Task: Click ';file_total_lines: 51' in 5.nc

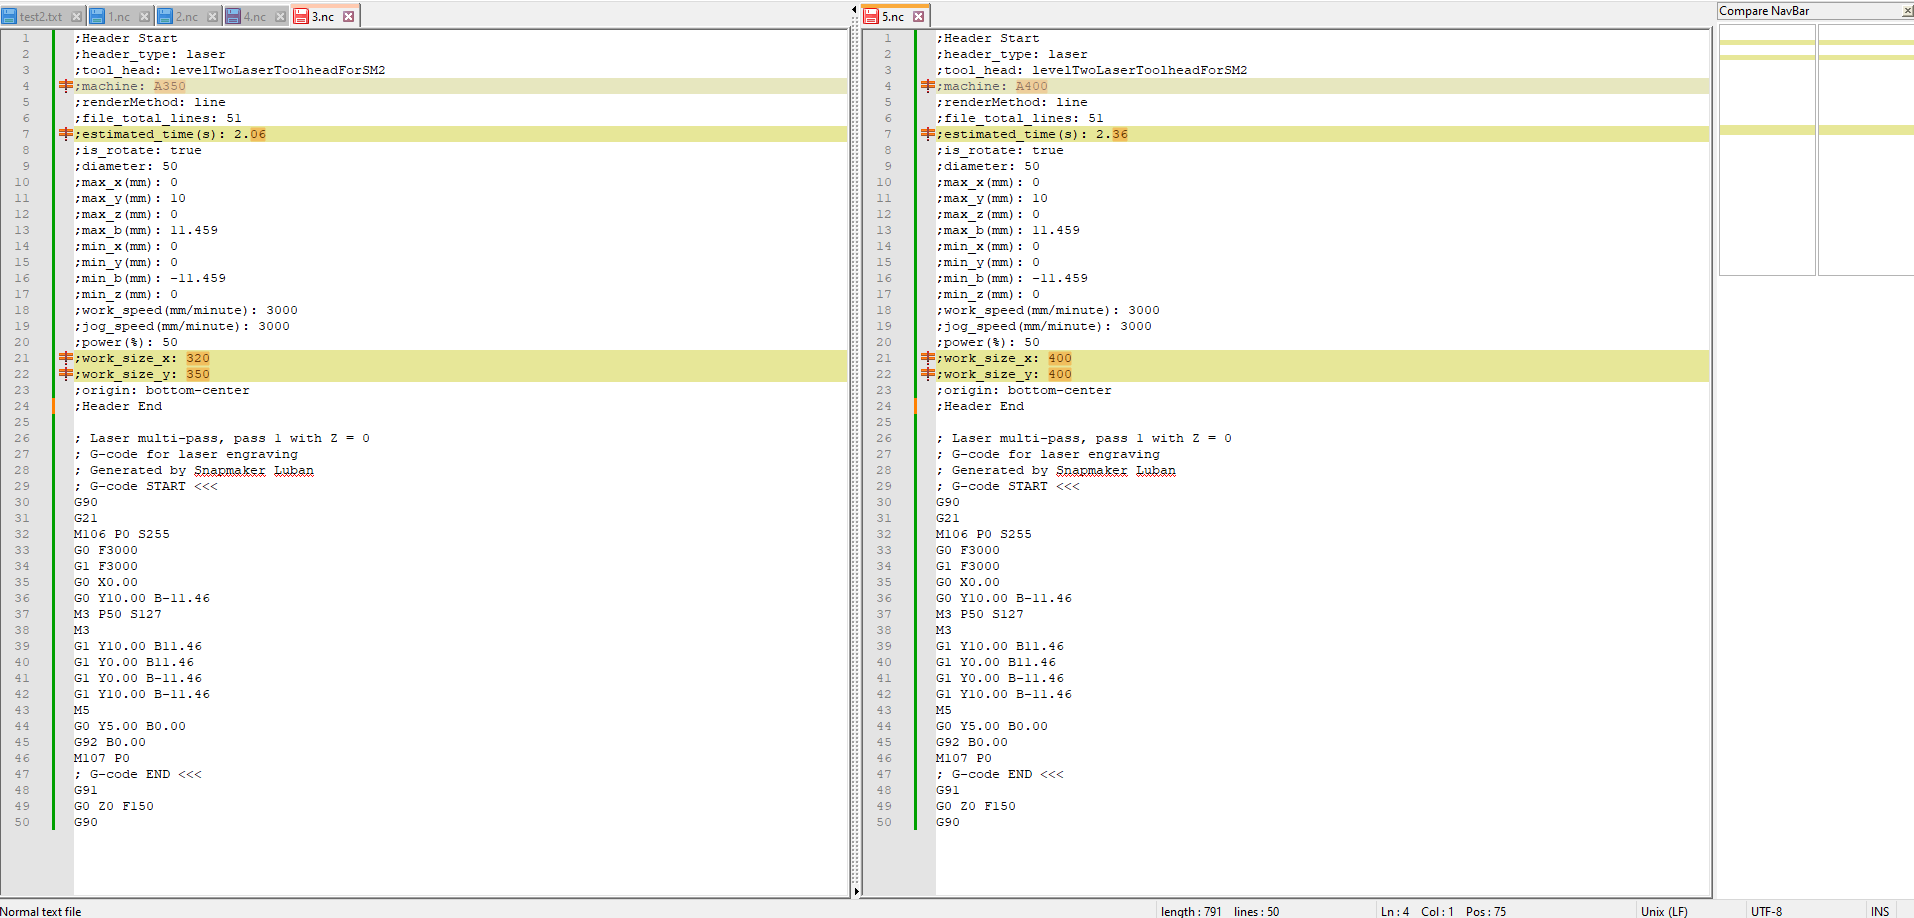Action: tap(1020, 118)
